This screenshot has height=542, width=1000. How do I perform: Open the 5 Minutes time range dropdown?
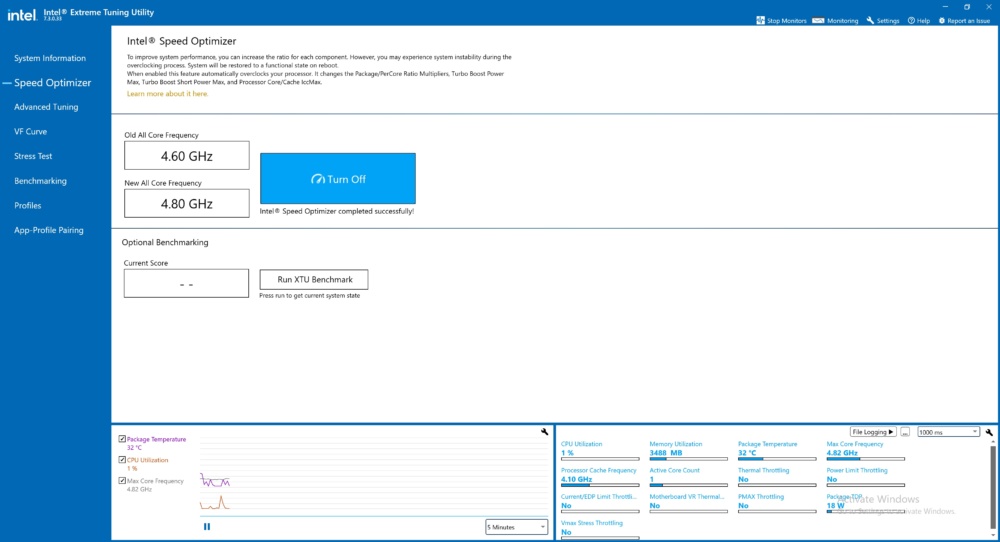tap(516, 527)
